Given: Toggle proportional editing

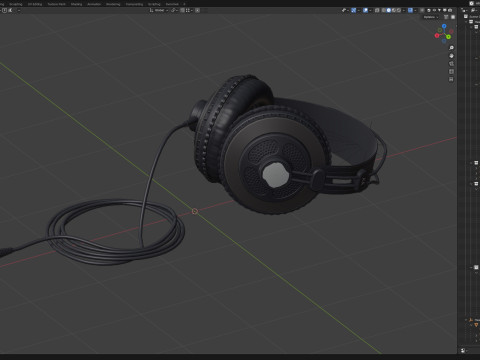Looking at the screenshot, I should coord(197,10).
